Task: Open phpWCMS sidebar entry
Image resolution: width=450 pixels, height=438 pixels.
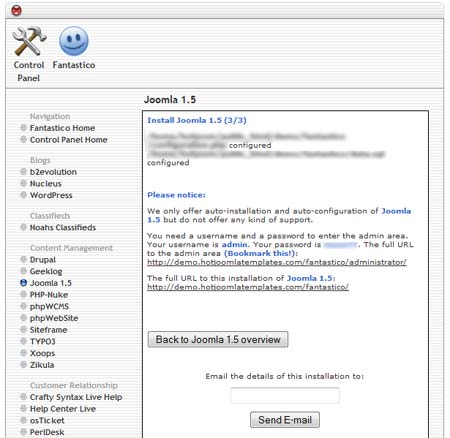Action: point(49,306)
